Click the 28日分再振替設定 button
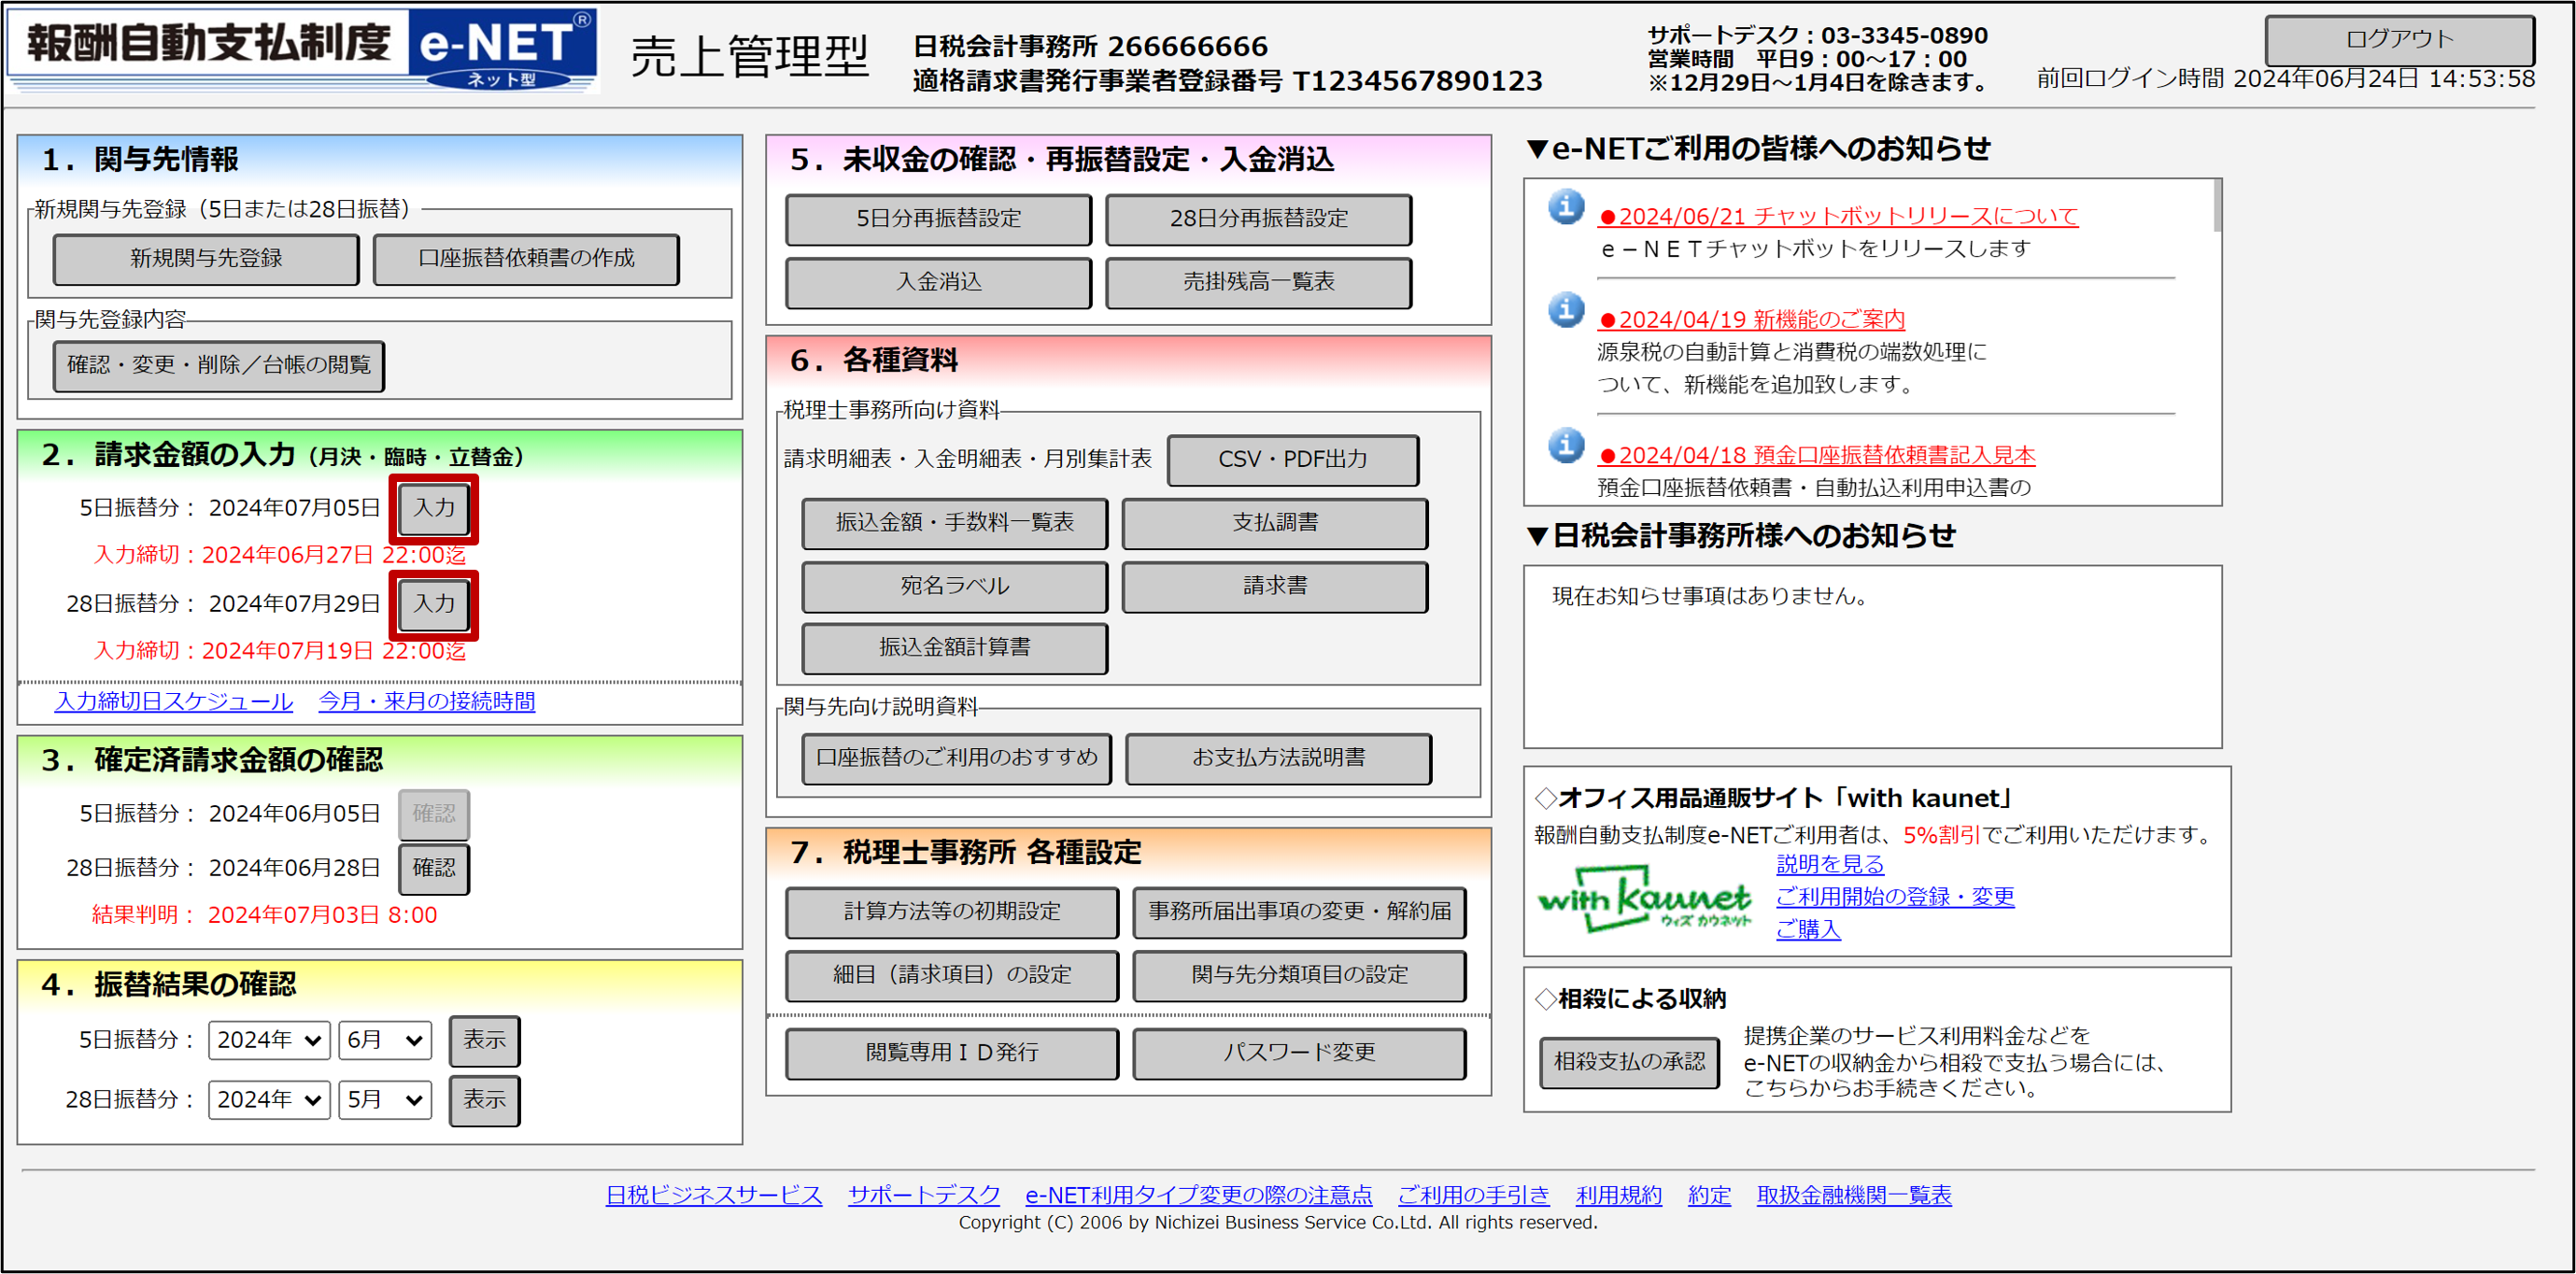 1258,219
